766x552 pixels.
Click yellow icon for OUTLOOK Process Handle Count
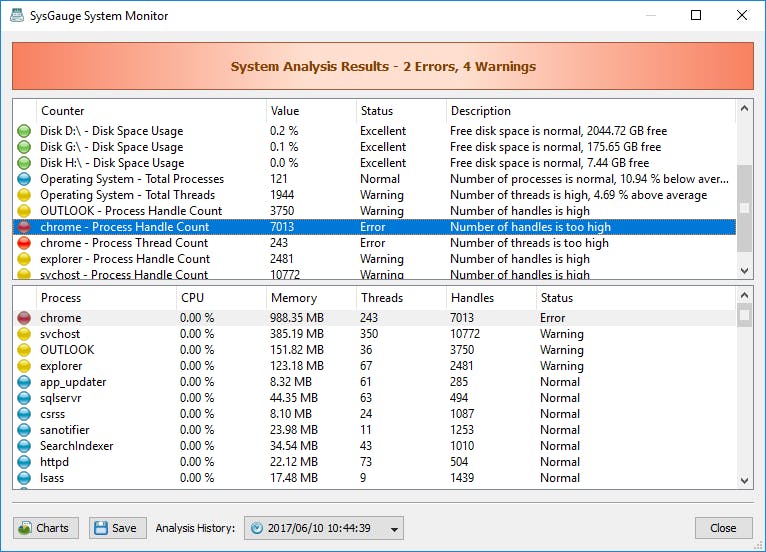click(x=24, y=211)
